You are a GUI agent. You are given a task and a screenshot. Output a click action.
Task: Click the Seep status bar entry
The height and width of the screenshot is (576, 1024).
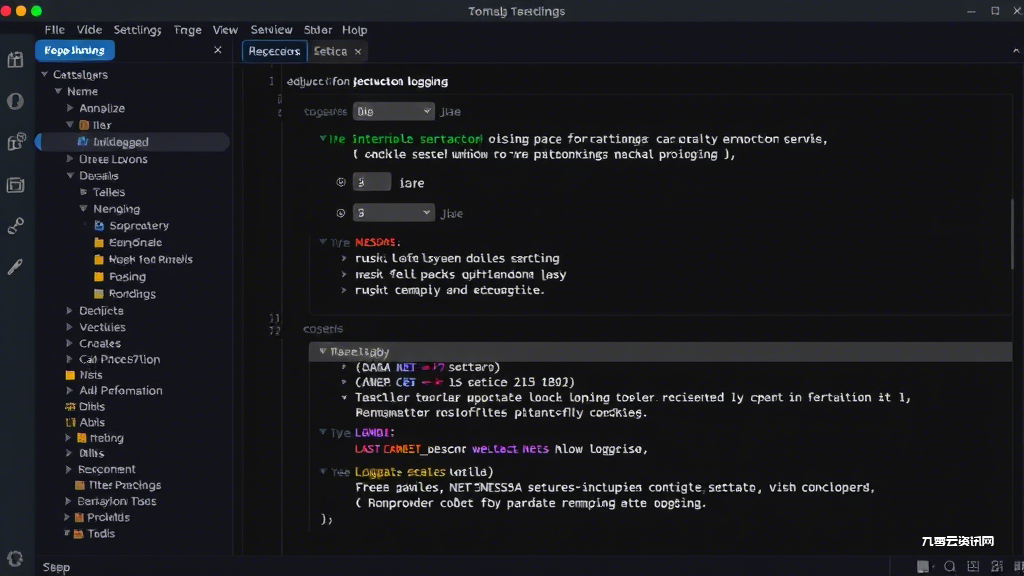pos(56,568)
